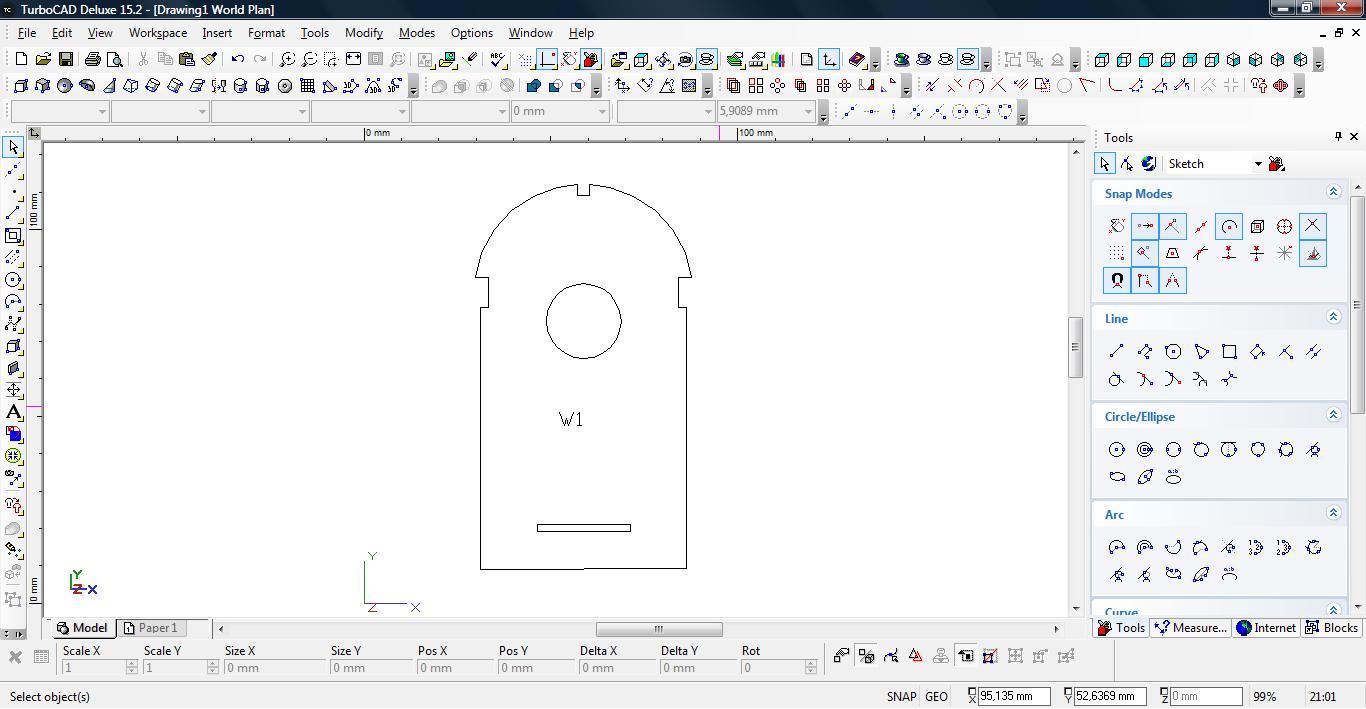This screenshot has width=1366, height=709.
Task: Click the Save icon in the toolbar
Action: coord(65,60)
